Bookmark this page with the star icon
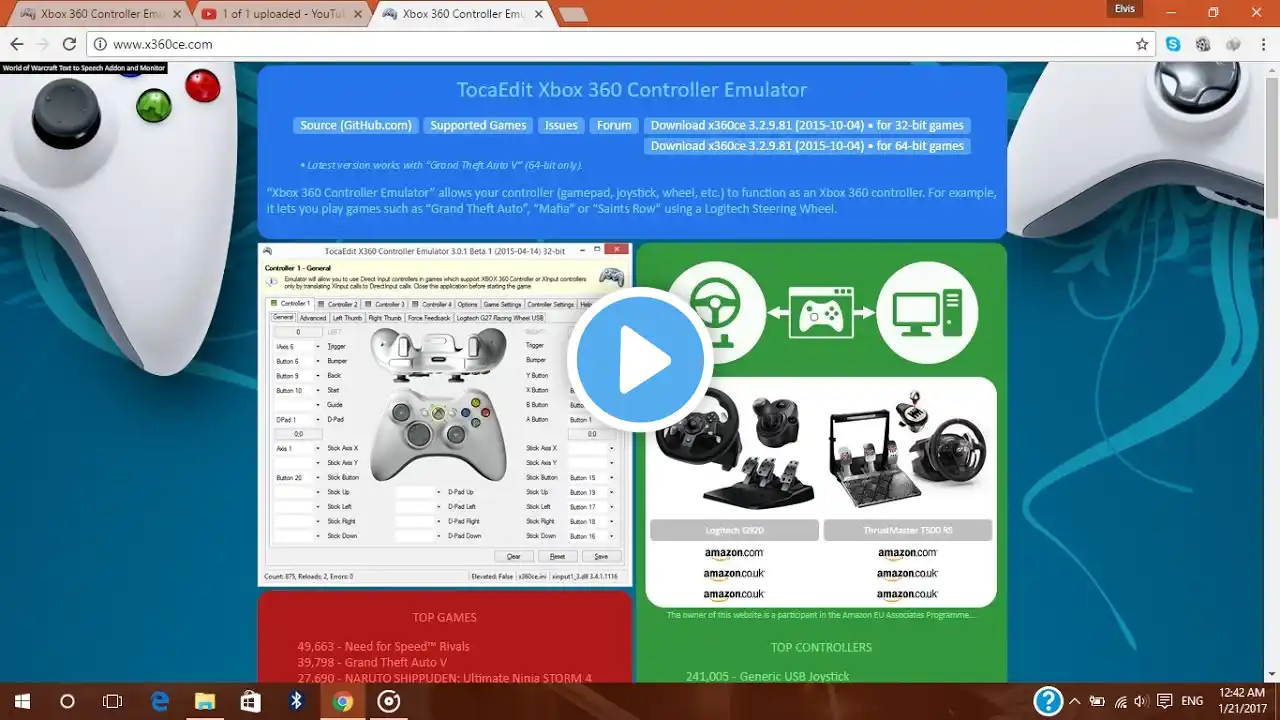 pyautogui.click(x=1142, y=44)
